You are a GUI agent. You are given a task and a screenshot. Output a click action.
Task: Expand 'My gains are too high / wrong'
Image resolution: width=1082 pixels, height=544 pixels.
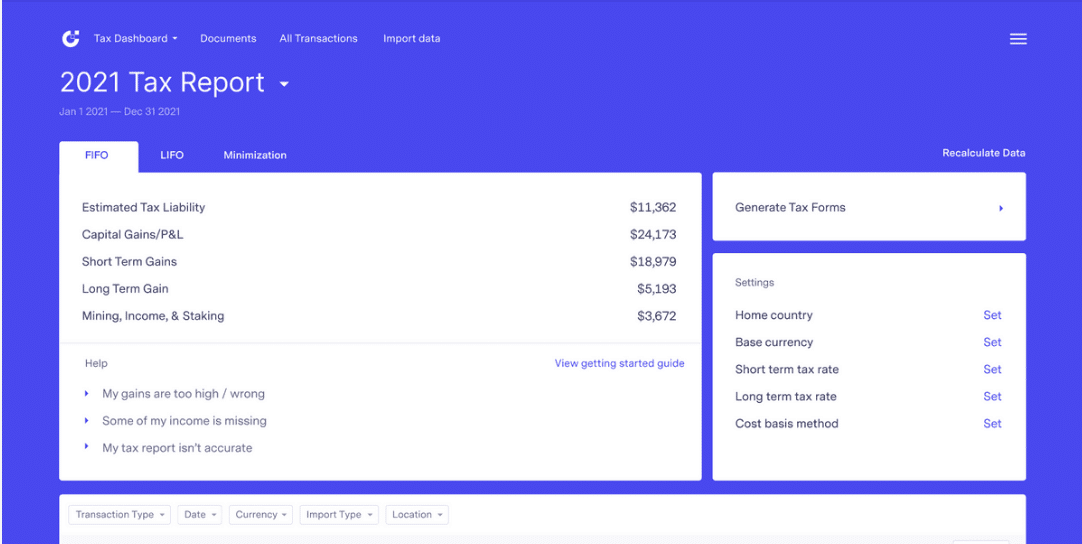coord(183,394)
